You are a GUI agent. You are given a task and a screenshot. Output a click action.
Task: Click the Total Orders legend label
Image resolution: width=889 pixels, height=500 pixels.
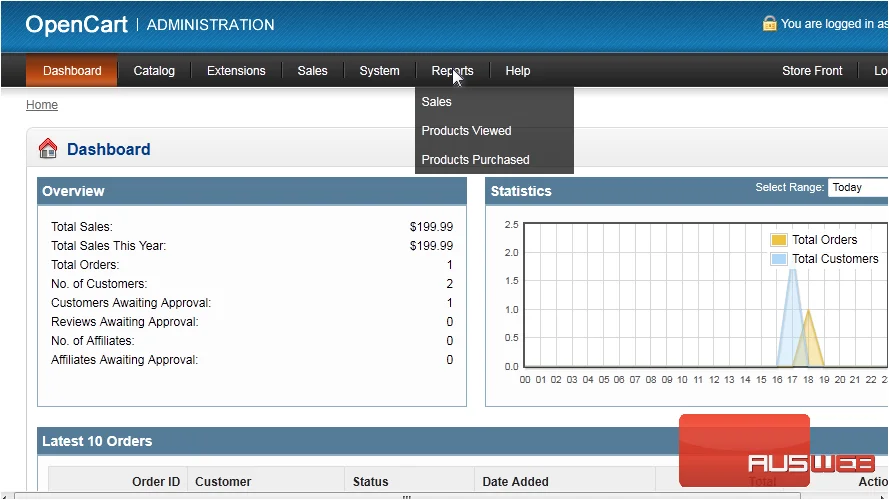(824, 240)
